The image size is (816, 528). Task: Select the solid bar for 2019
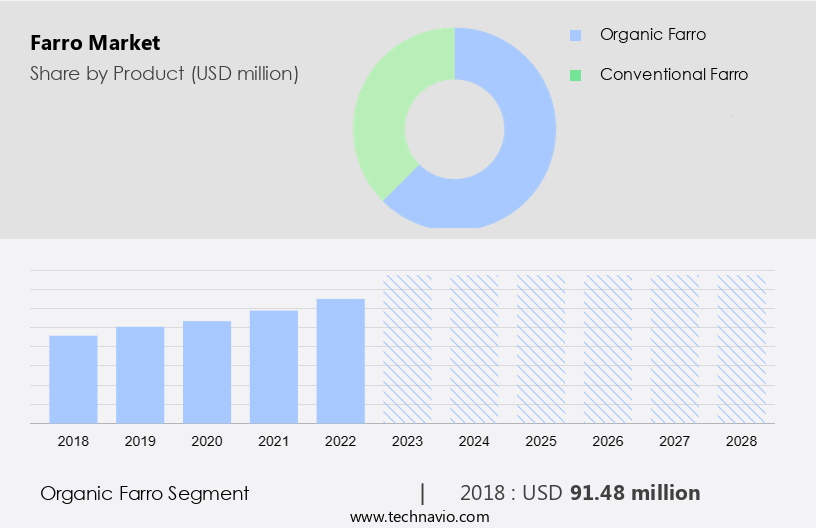(x=140, y=375)
